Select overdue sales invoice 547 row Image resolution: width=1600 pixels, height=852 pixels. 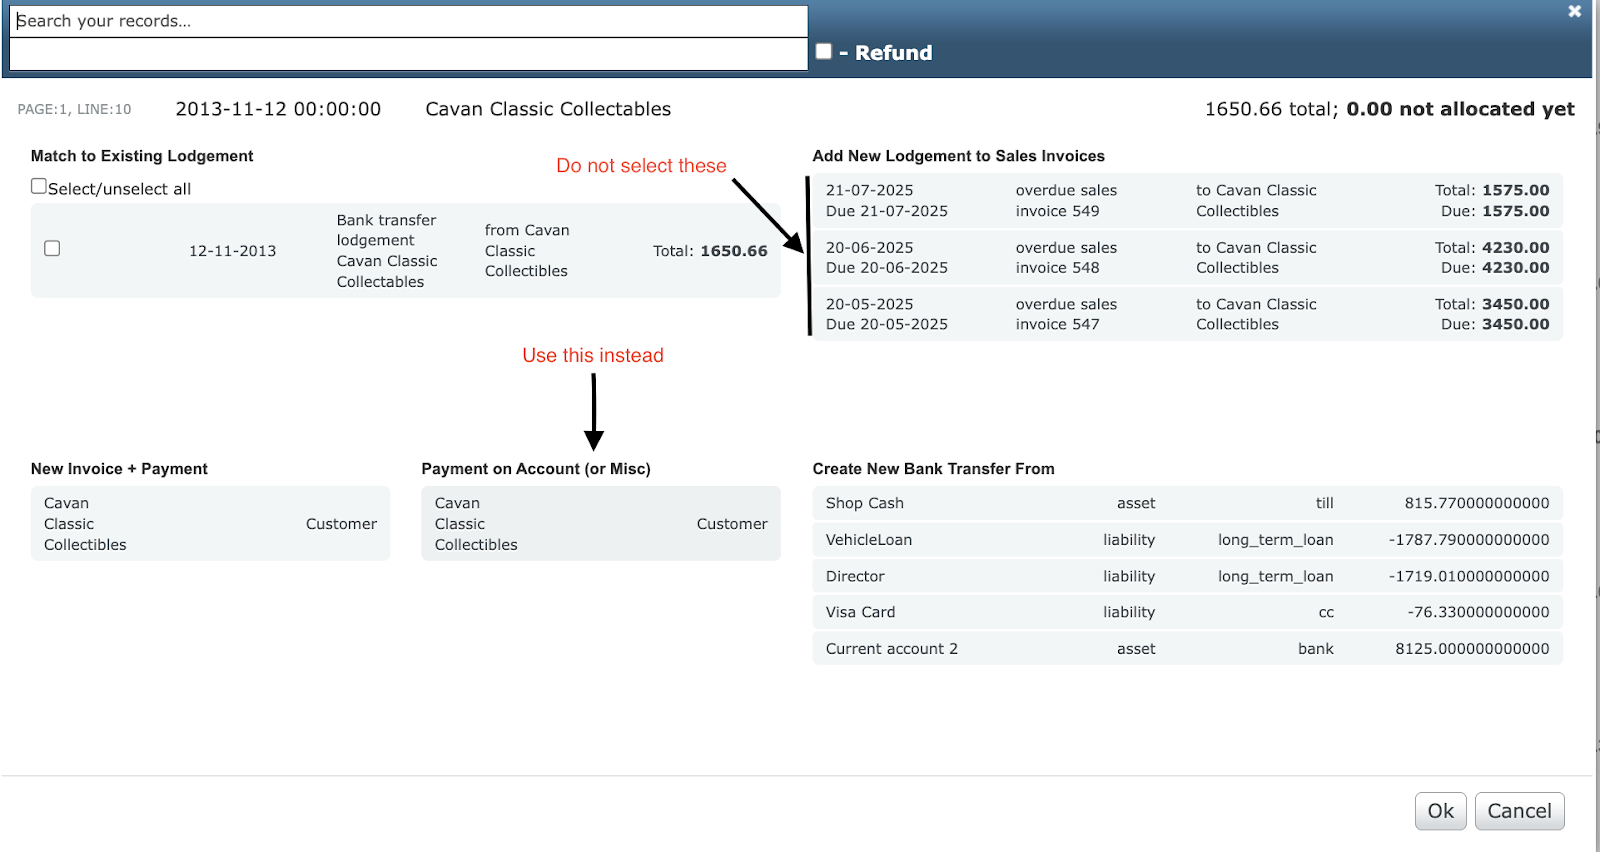pos(1186,314)
